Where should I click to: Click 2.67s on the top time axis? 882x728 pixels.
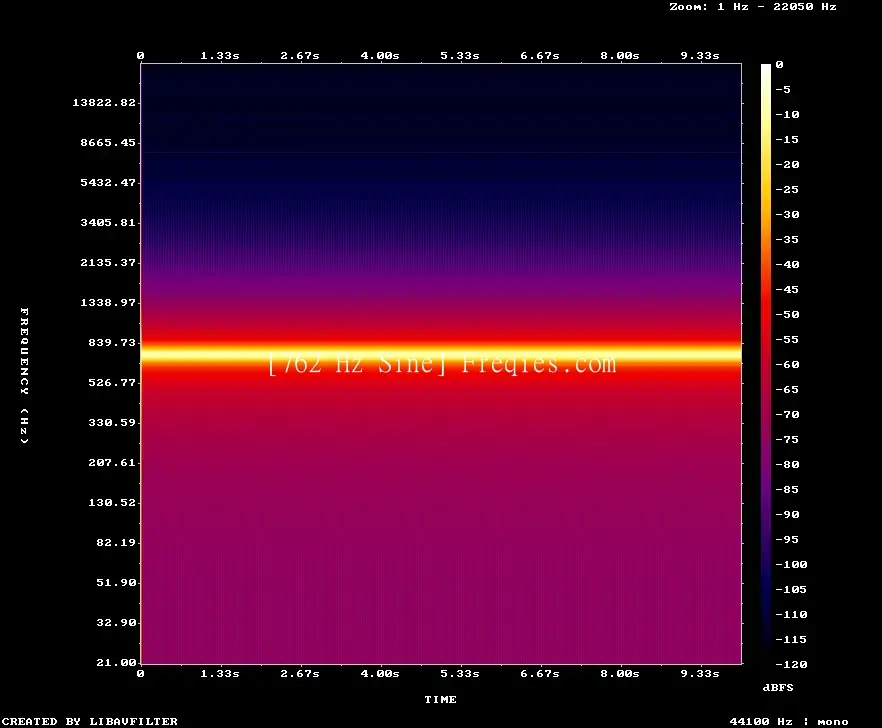click(x=300, y=56)
